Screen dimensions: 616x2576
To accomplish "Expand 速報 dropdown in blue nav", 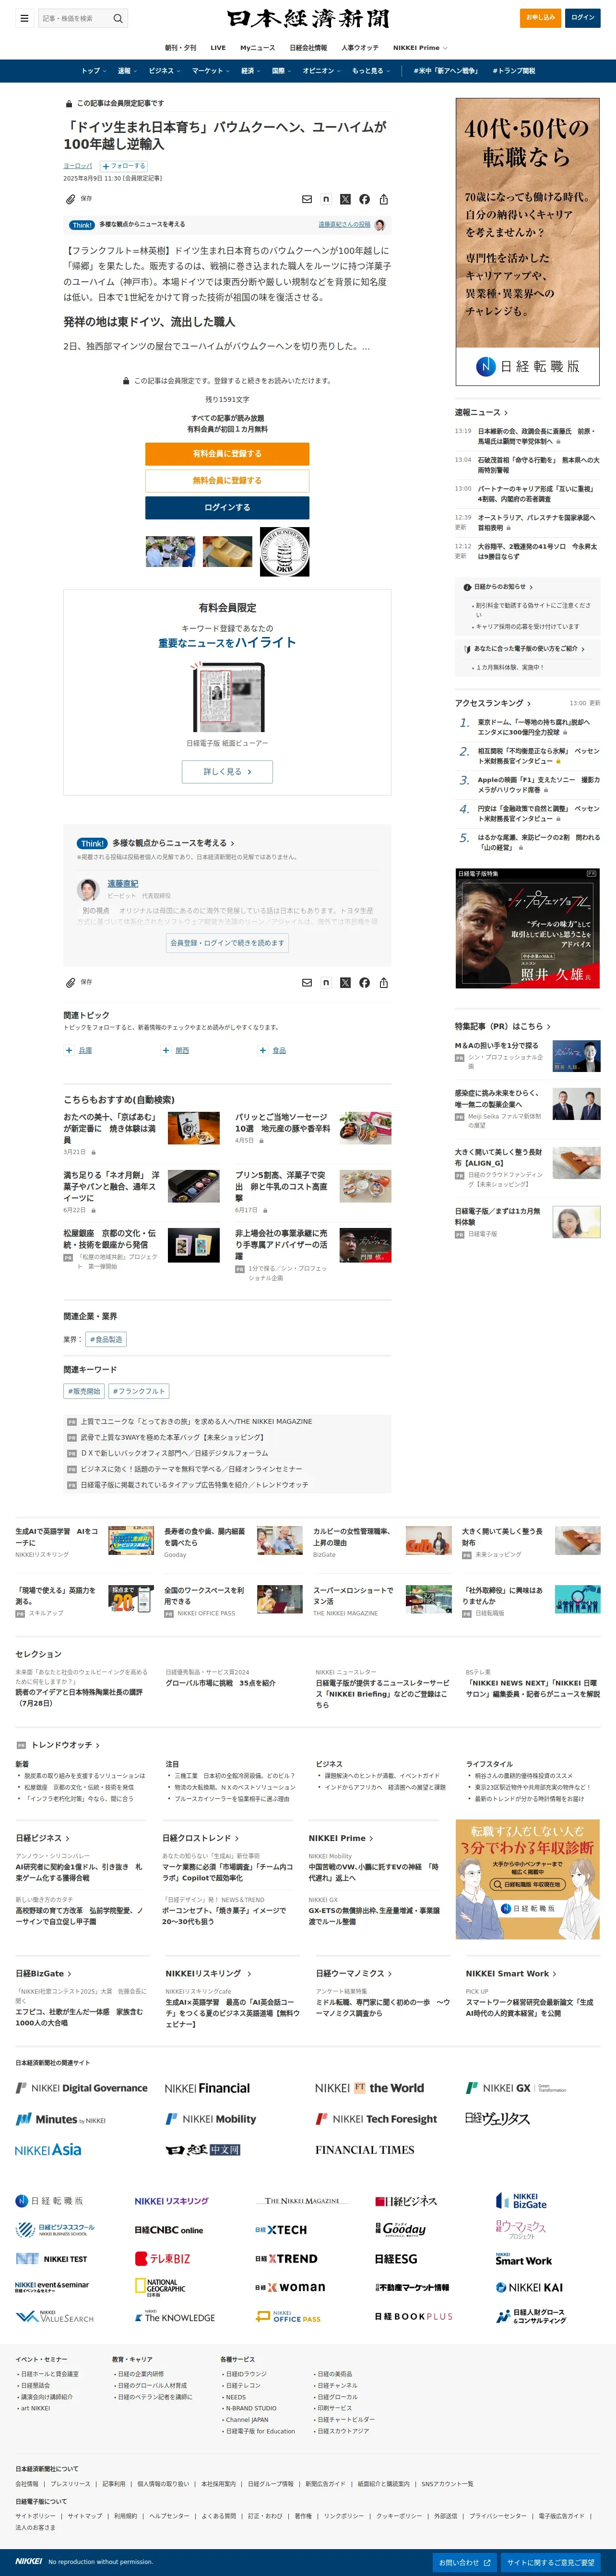I will 127,71.
